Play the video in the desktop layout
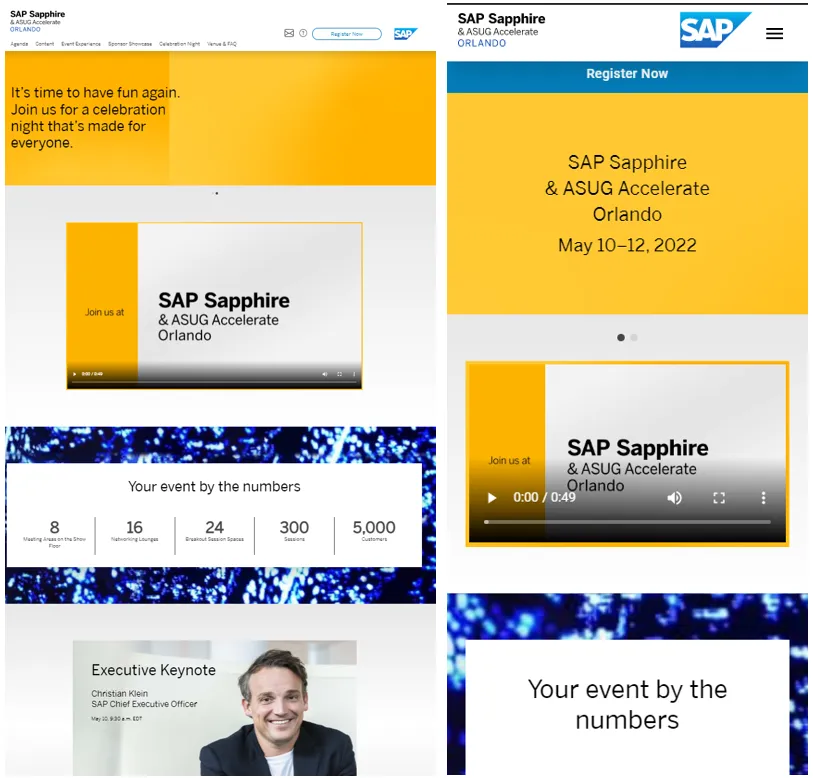 74,374
